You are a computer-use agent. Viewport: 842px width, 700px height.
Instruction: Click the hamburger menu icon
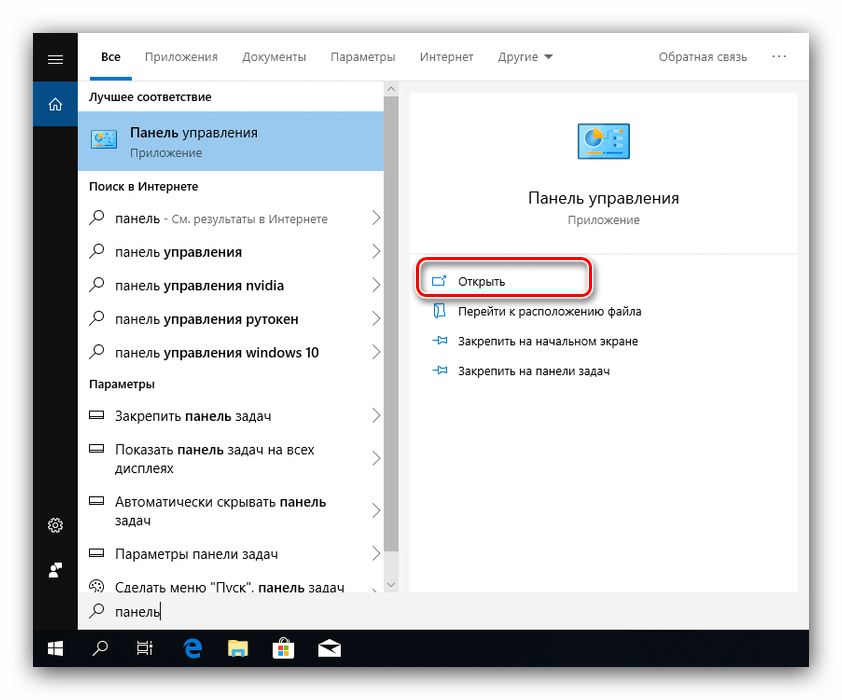(x=55, y=59)
